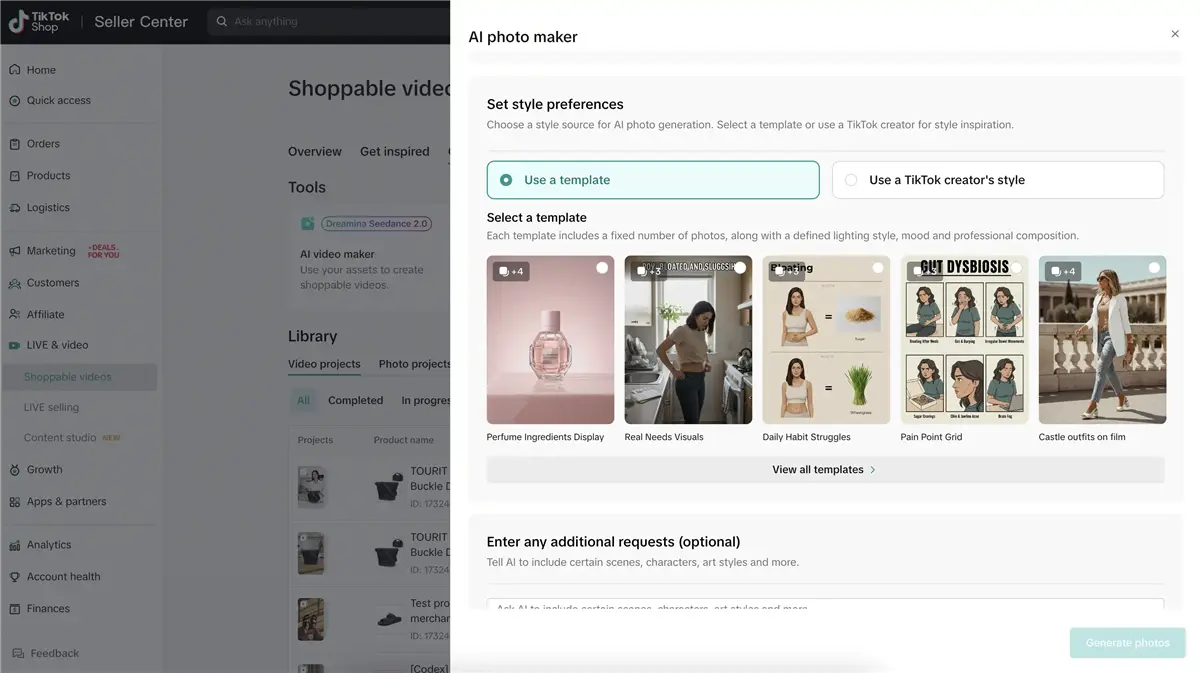The image size is (1200, 673).
Task: Tick the Real Needs Visuals template circle
Action: click(x=740, y=268)
